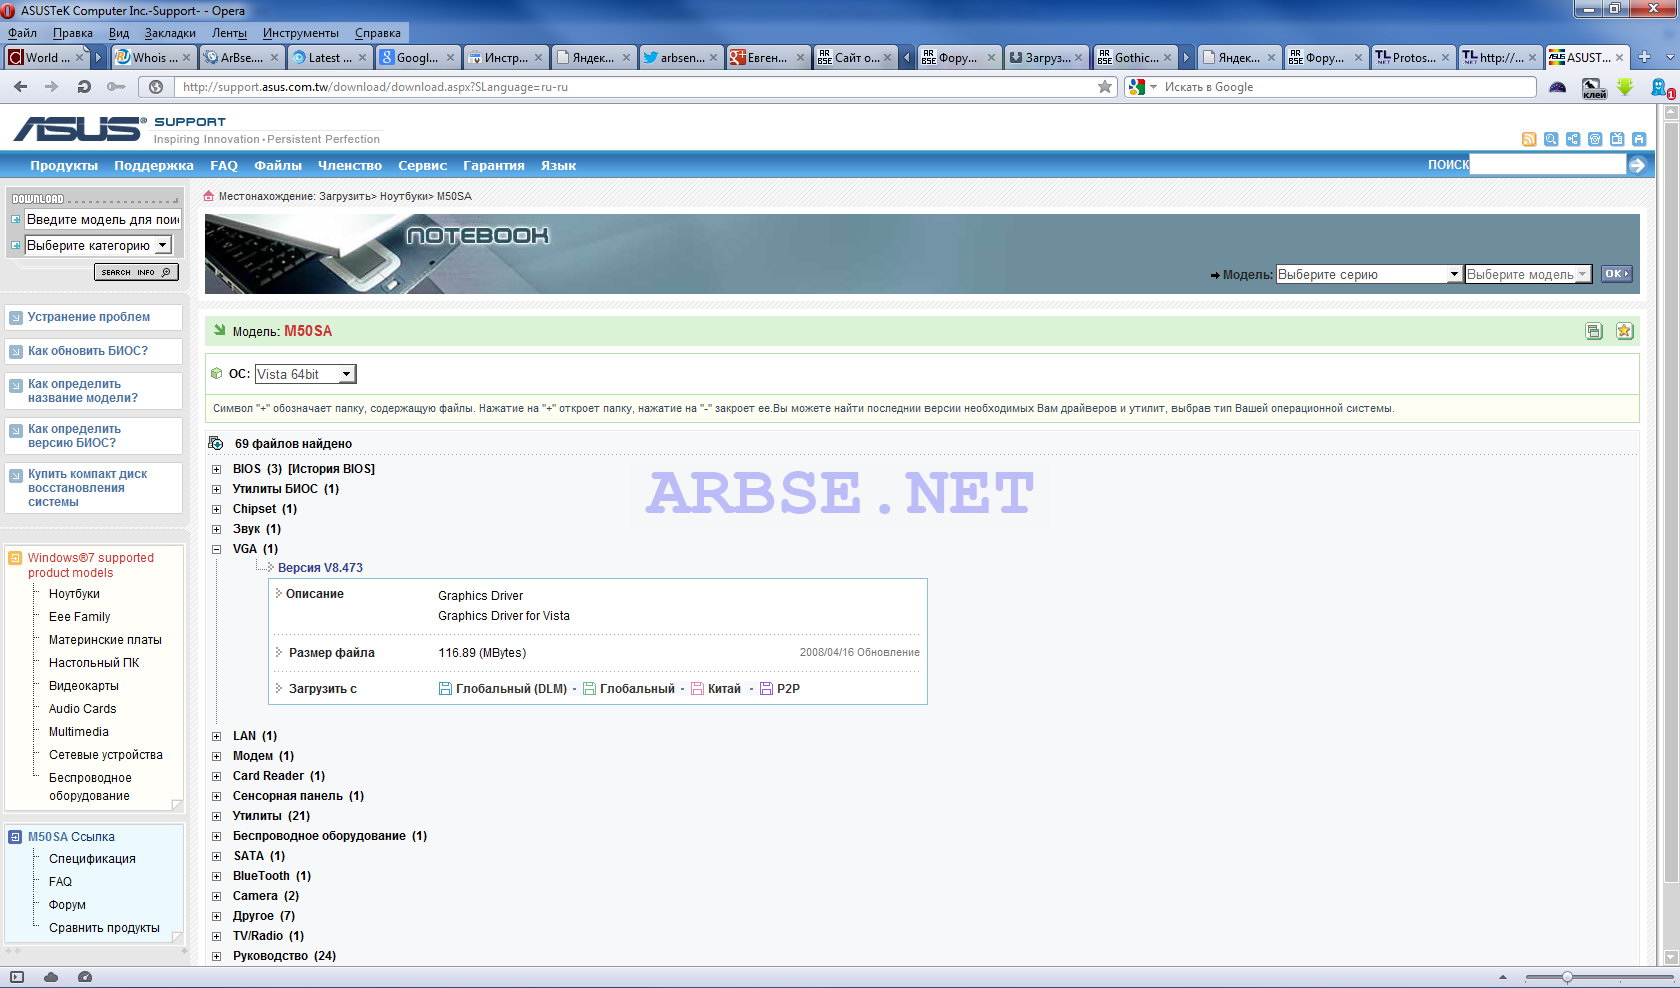
Task: Bookmark page with the address bar star
Action: [1105, 87]
